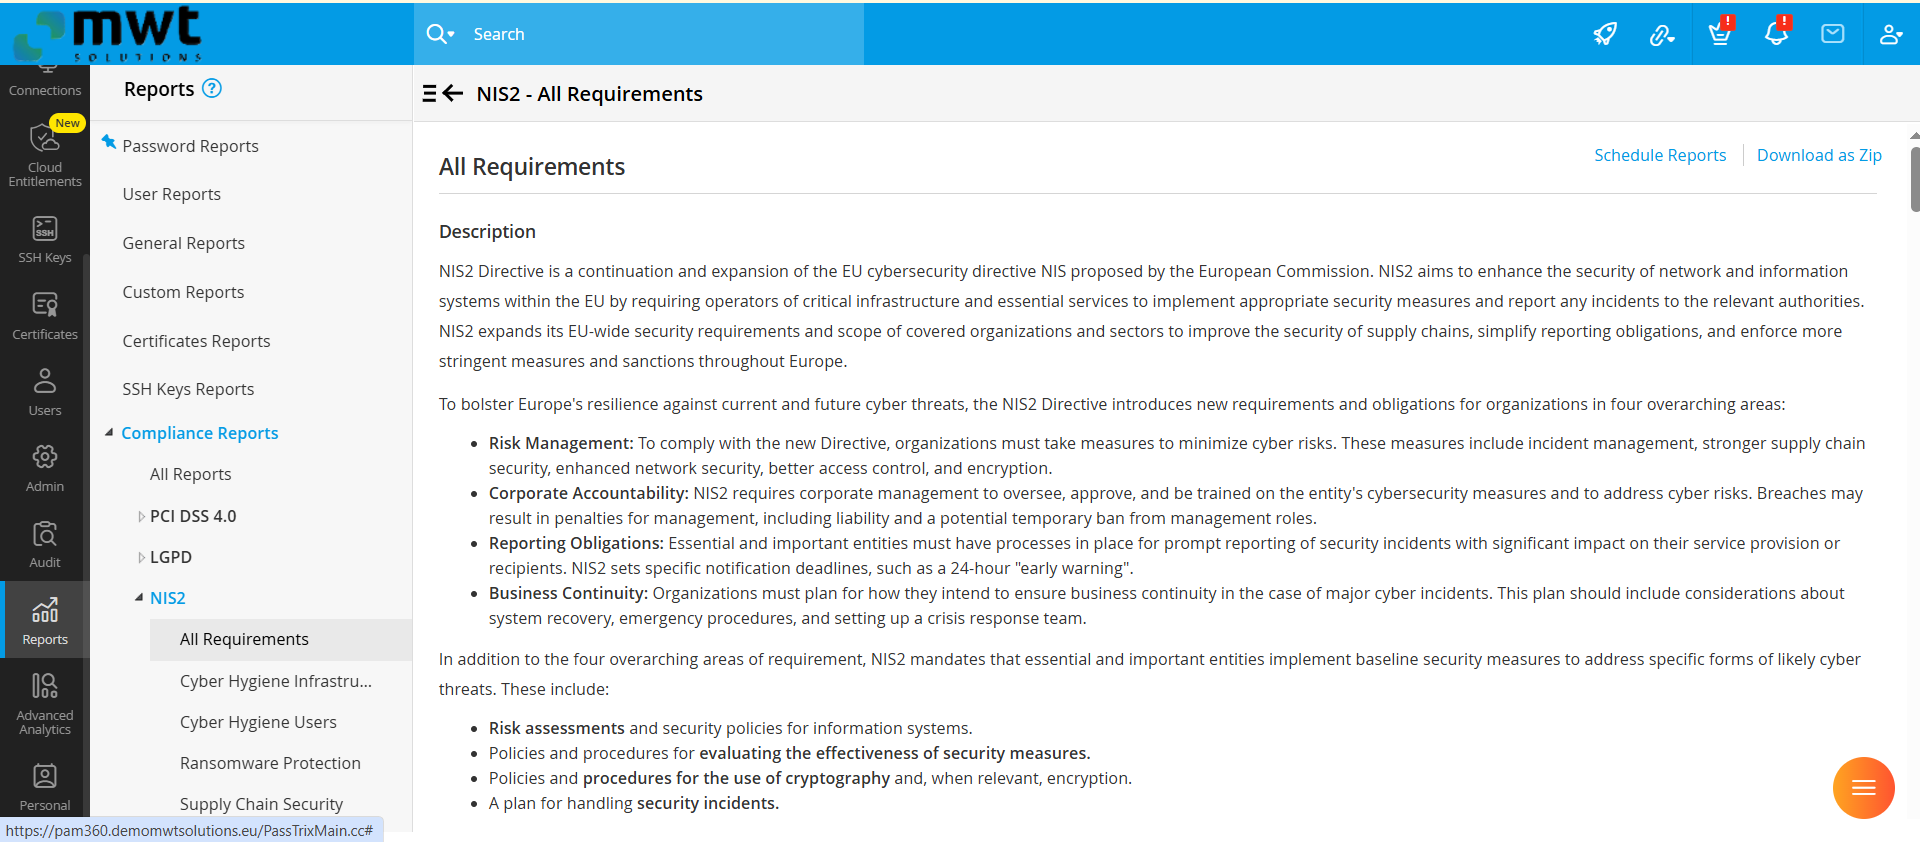1920x842 pixels.
Task: Go to Certificates in the sidebar
Action: (45, 305)
